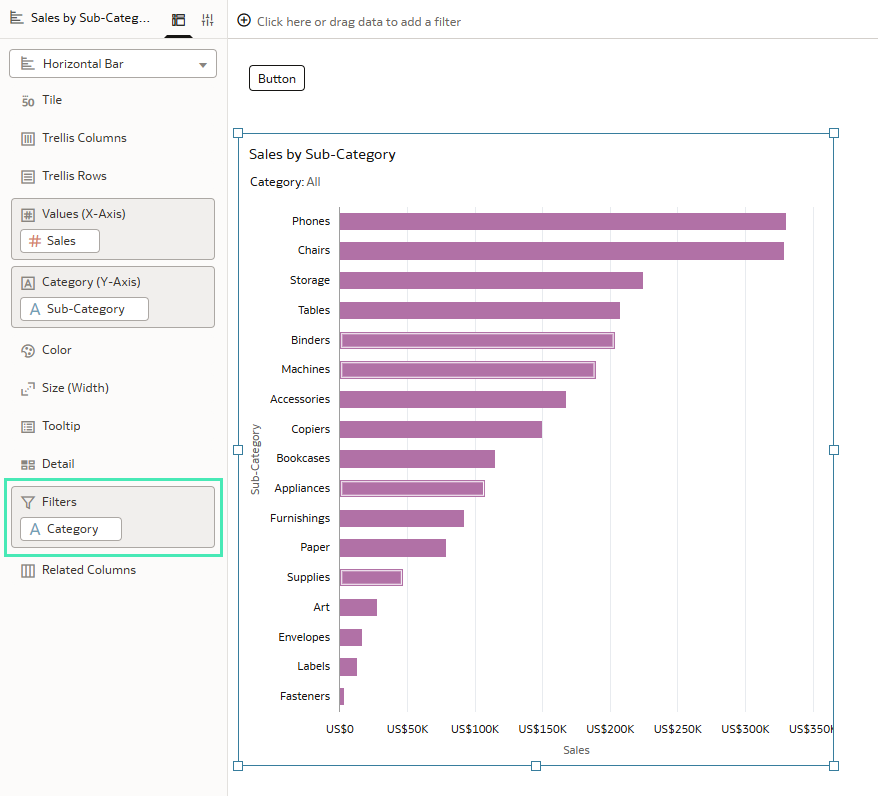Click the Size (Width) icon
This screenshot has height=796, width=878.
coord(28,389)
